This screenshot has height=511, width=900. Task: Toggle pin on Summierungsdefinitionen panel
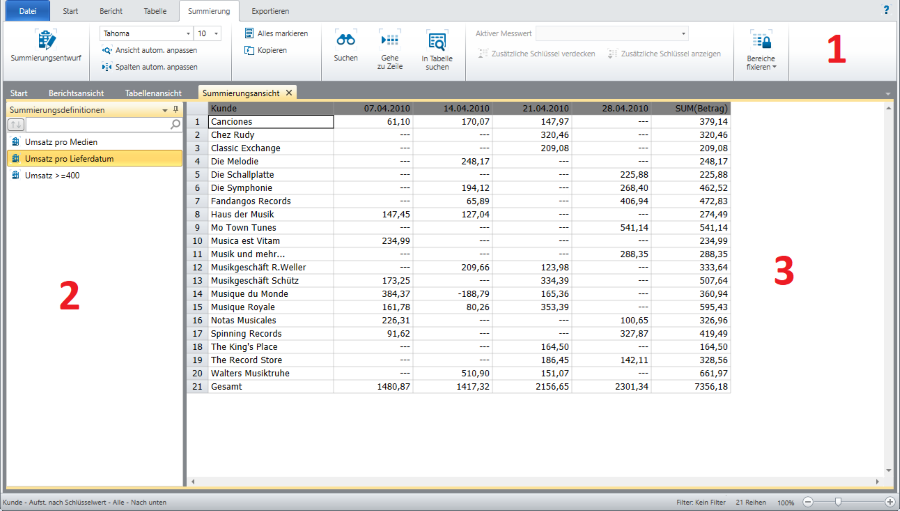176,109
